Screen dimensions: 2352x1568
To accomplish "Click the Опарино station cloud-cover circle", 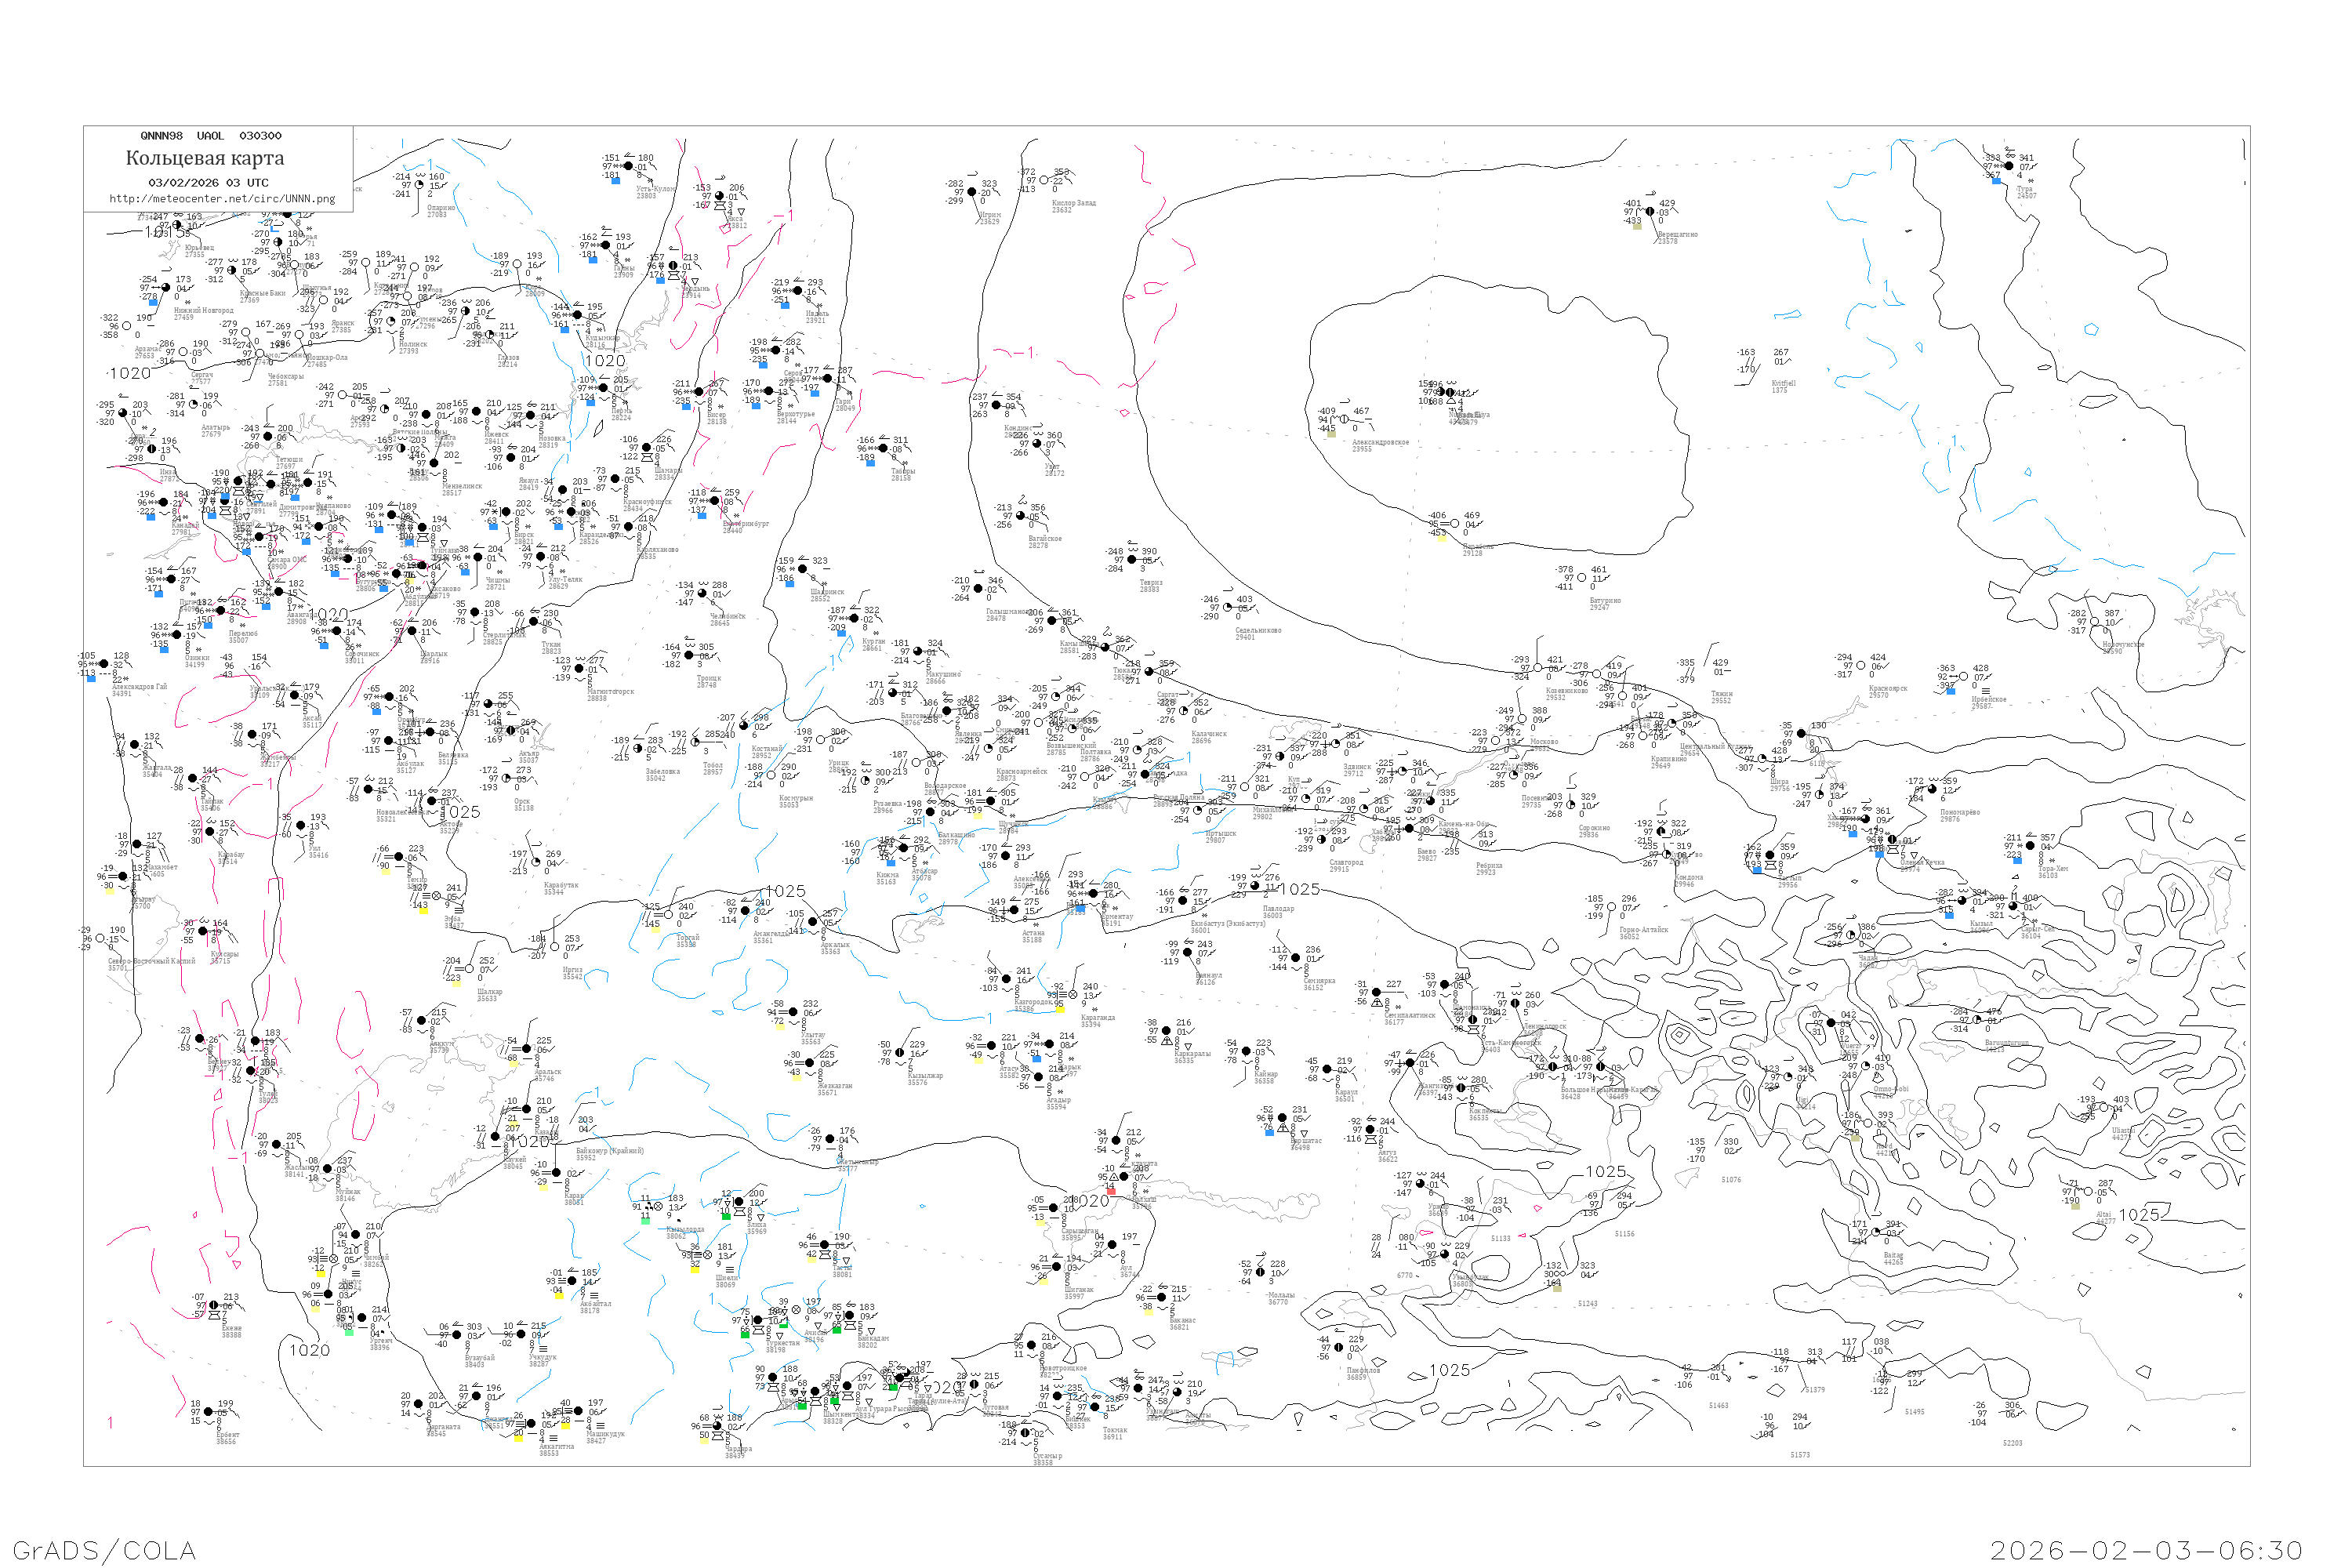I will pyautogui.click(x=420, y=184).
